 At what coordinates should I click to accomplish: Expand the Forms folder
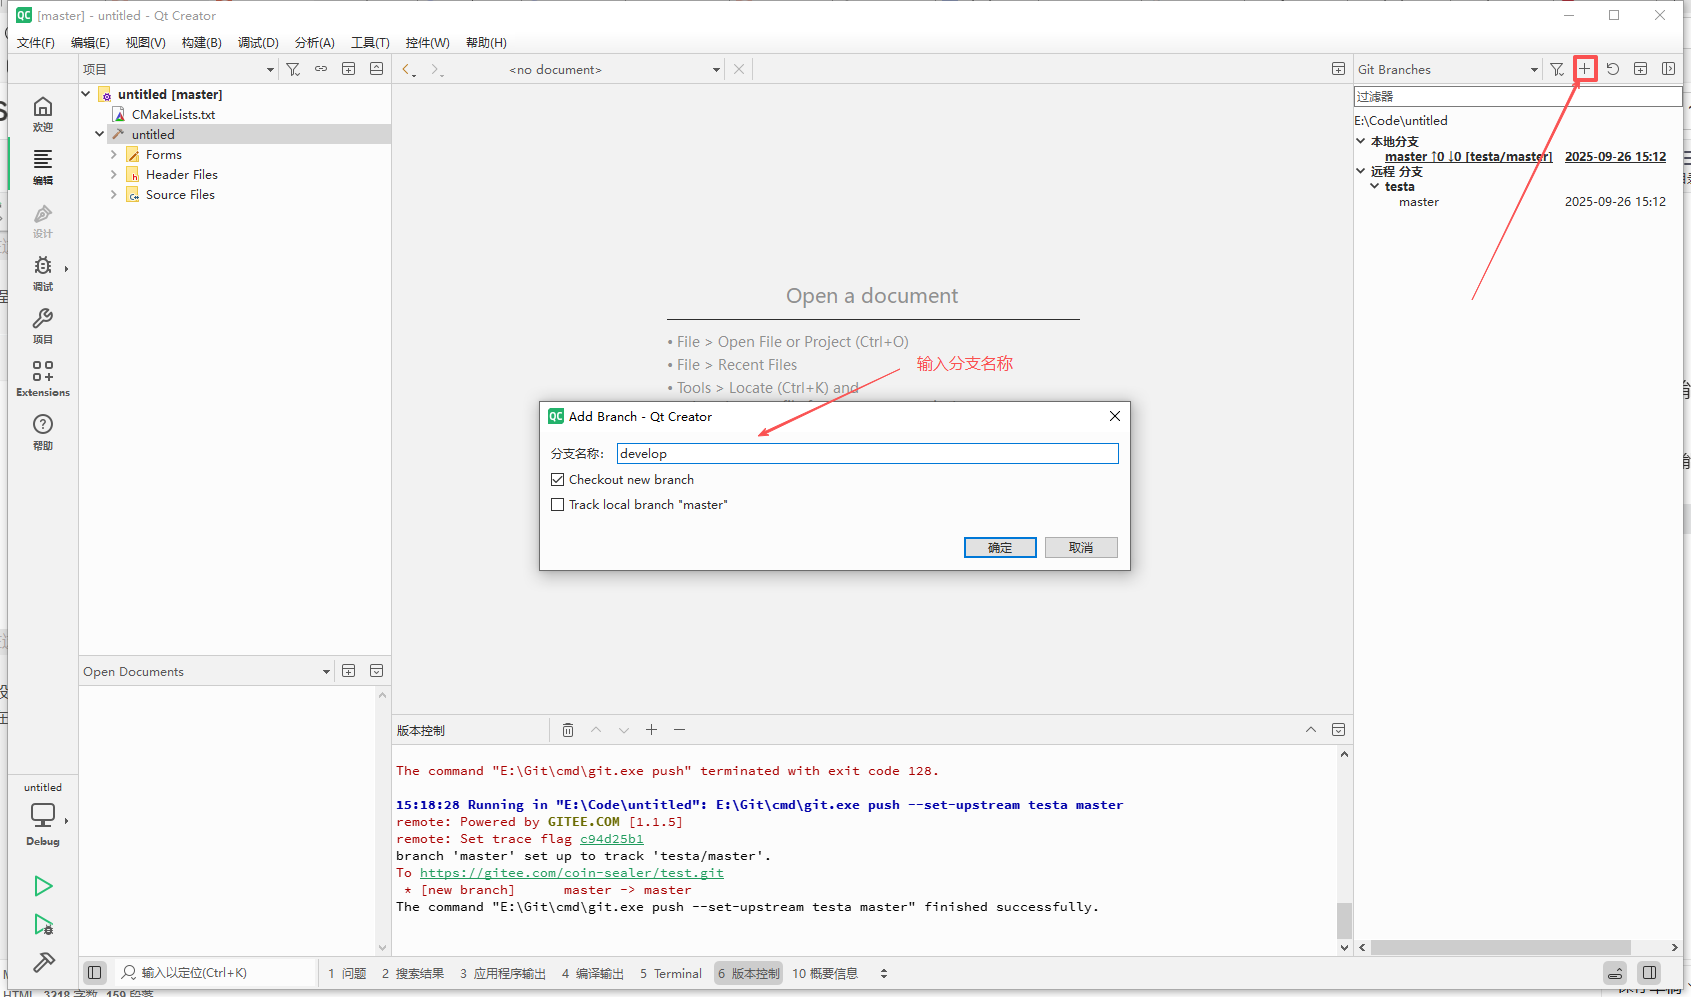pos(113,154)
